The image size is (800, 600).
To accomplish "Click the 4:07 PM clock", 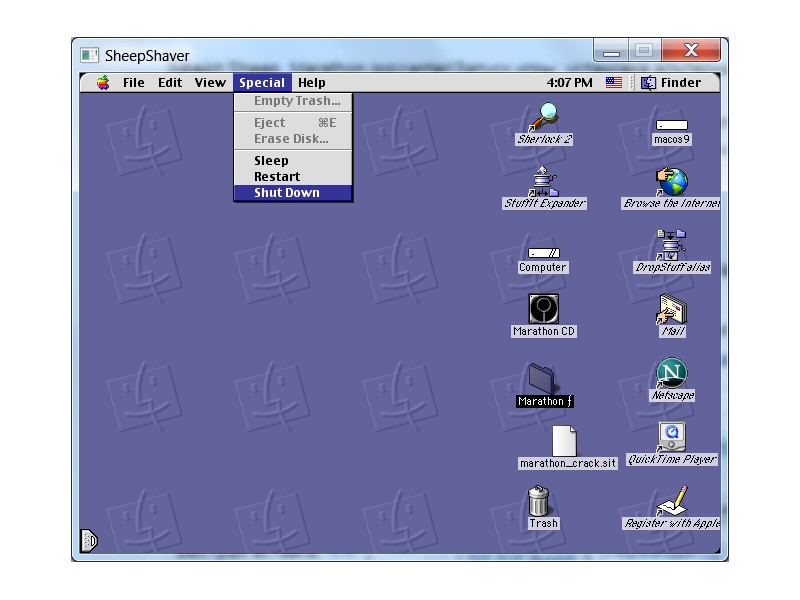I will click(x=569, y=83).
